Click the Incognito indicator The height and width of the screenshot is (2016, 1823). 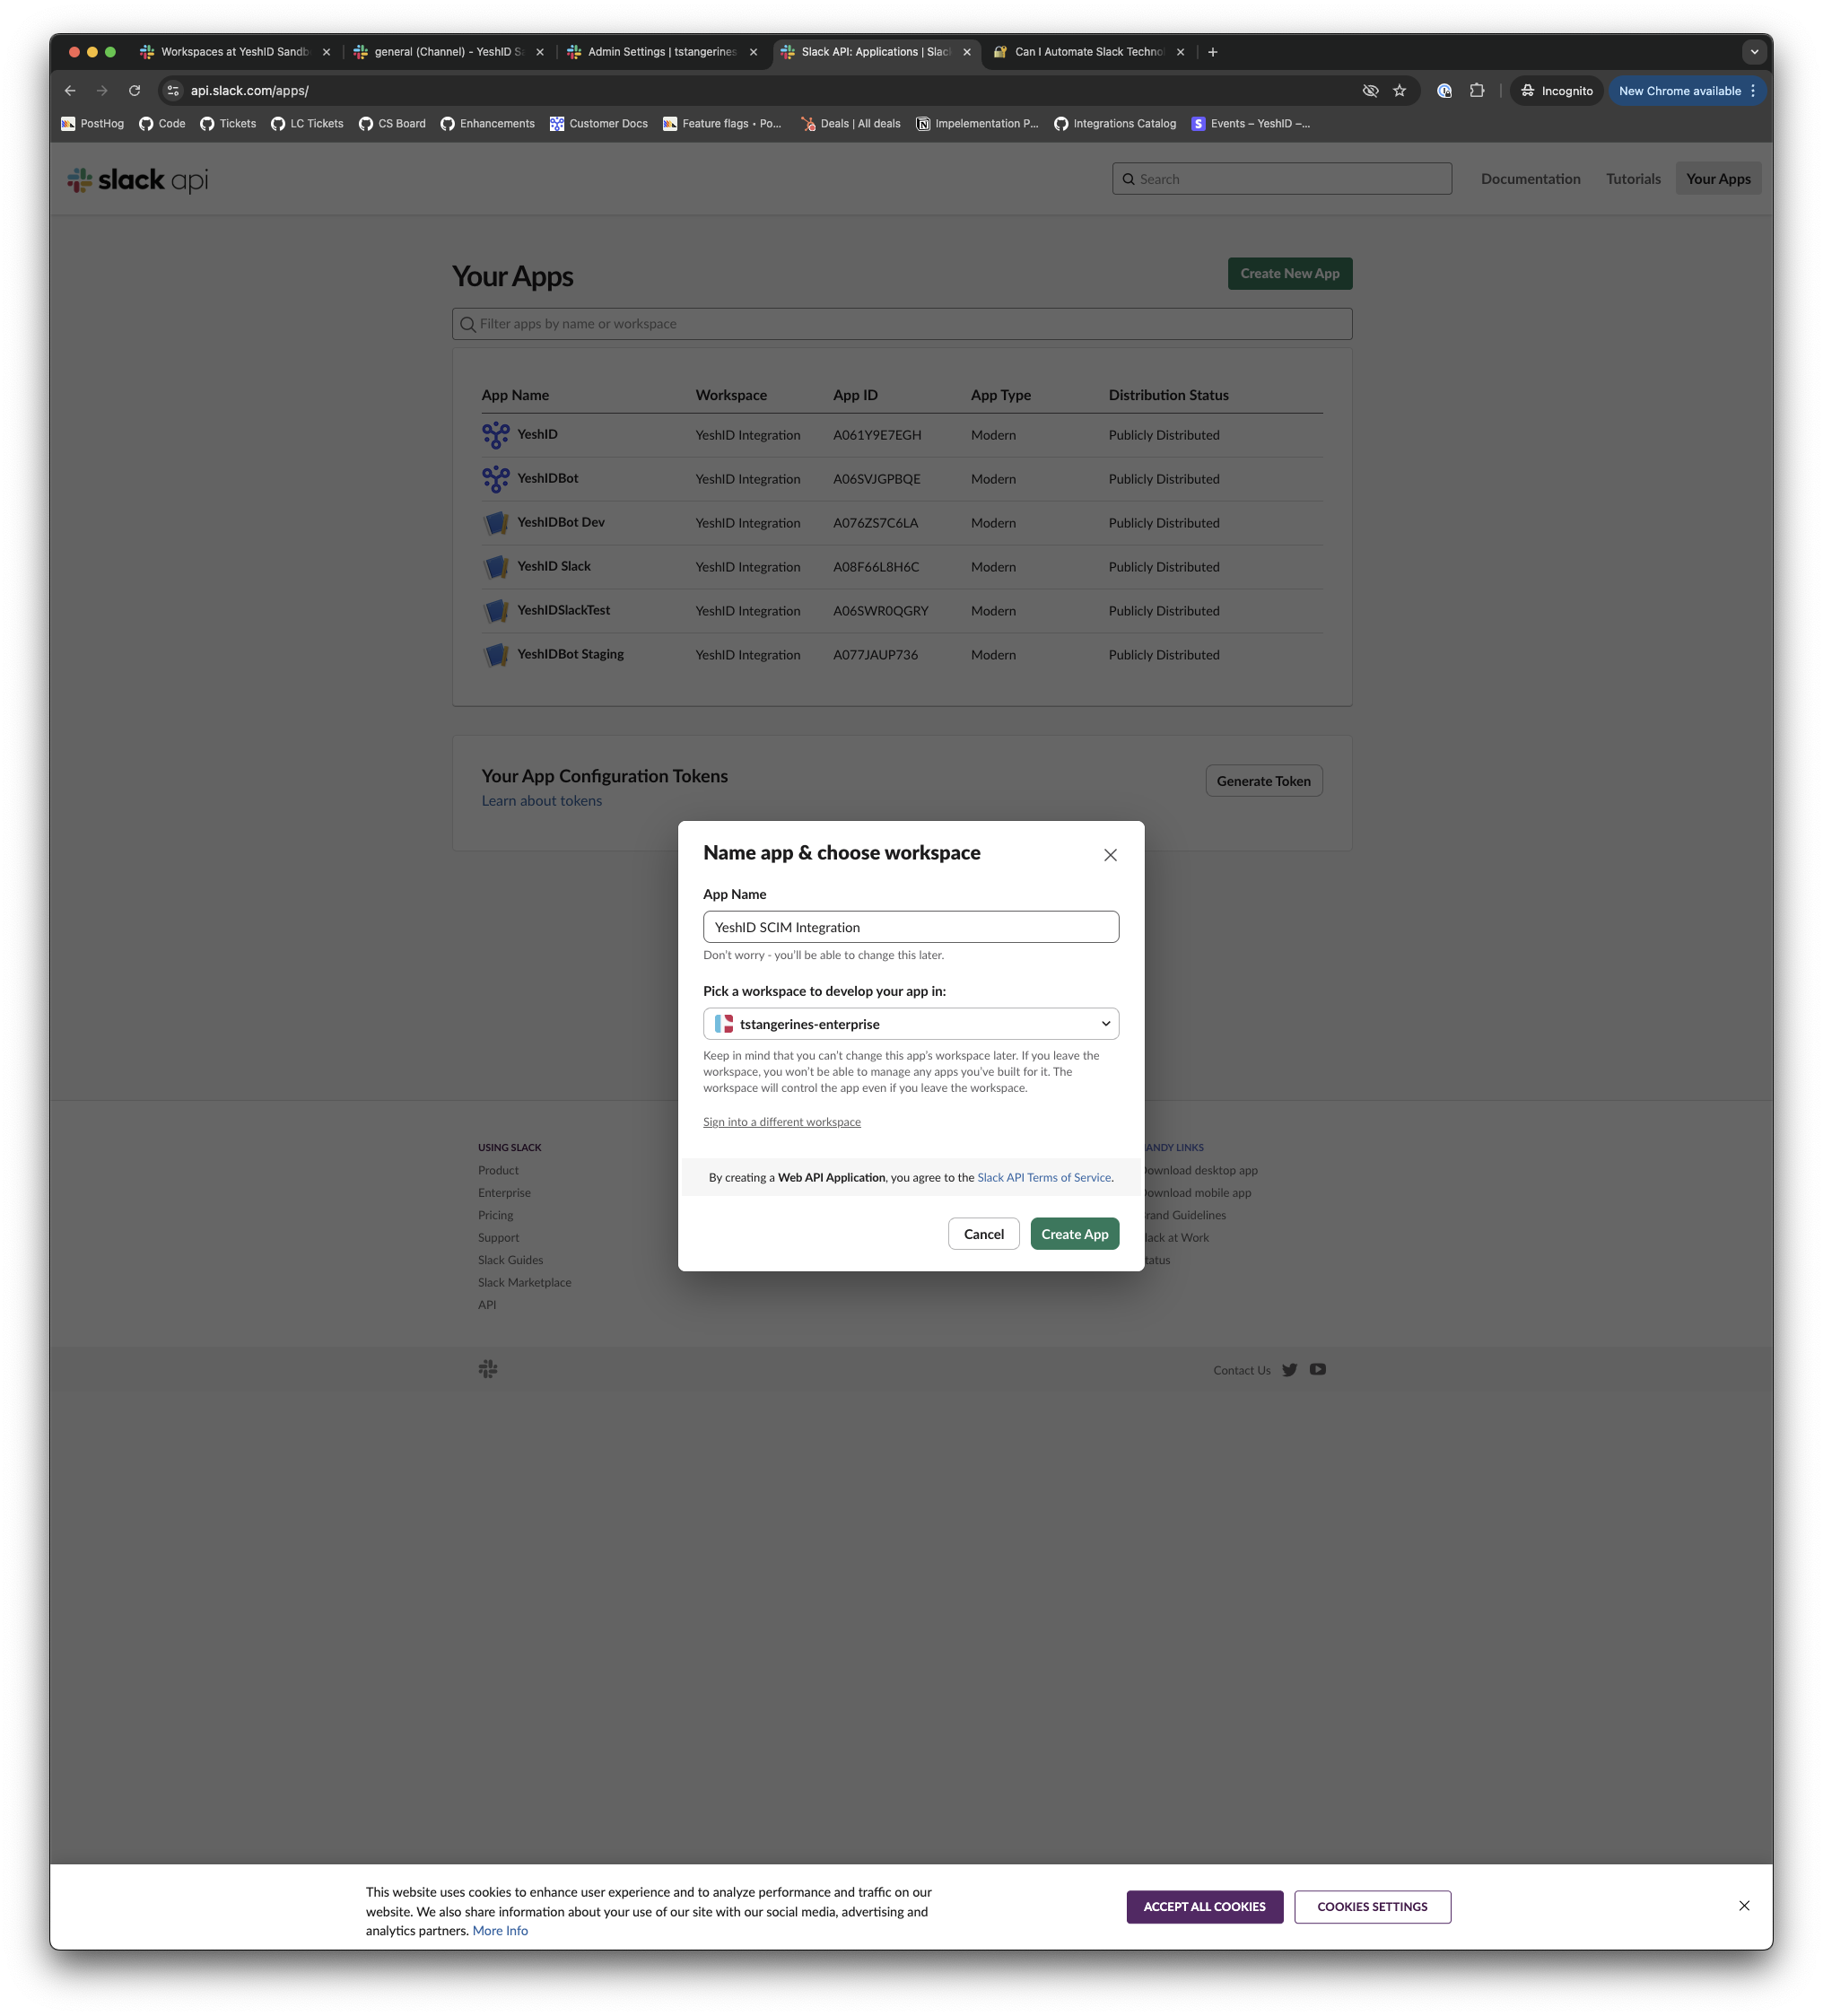pyautogui.click(x=1556, y=91)
